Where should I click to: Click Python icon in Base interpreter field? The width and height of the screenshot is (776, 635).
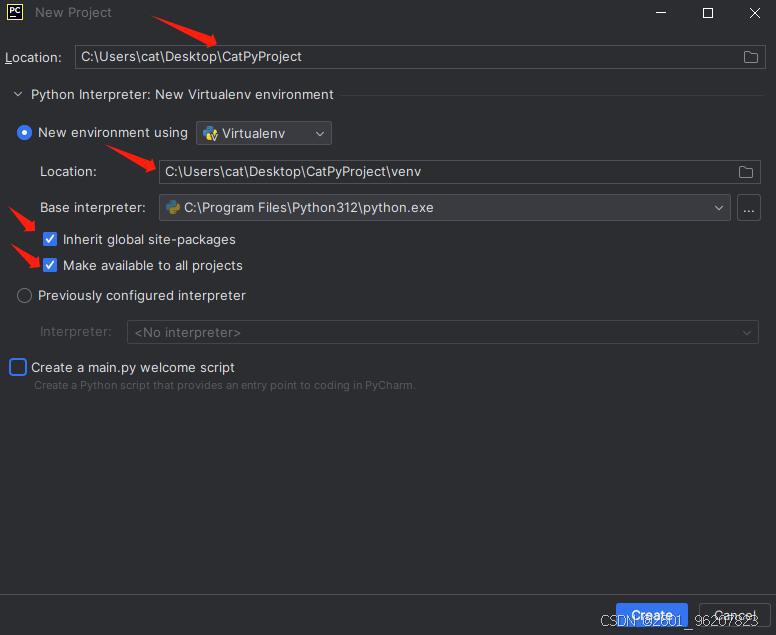click(x=173, y=207)
